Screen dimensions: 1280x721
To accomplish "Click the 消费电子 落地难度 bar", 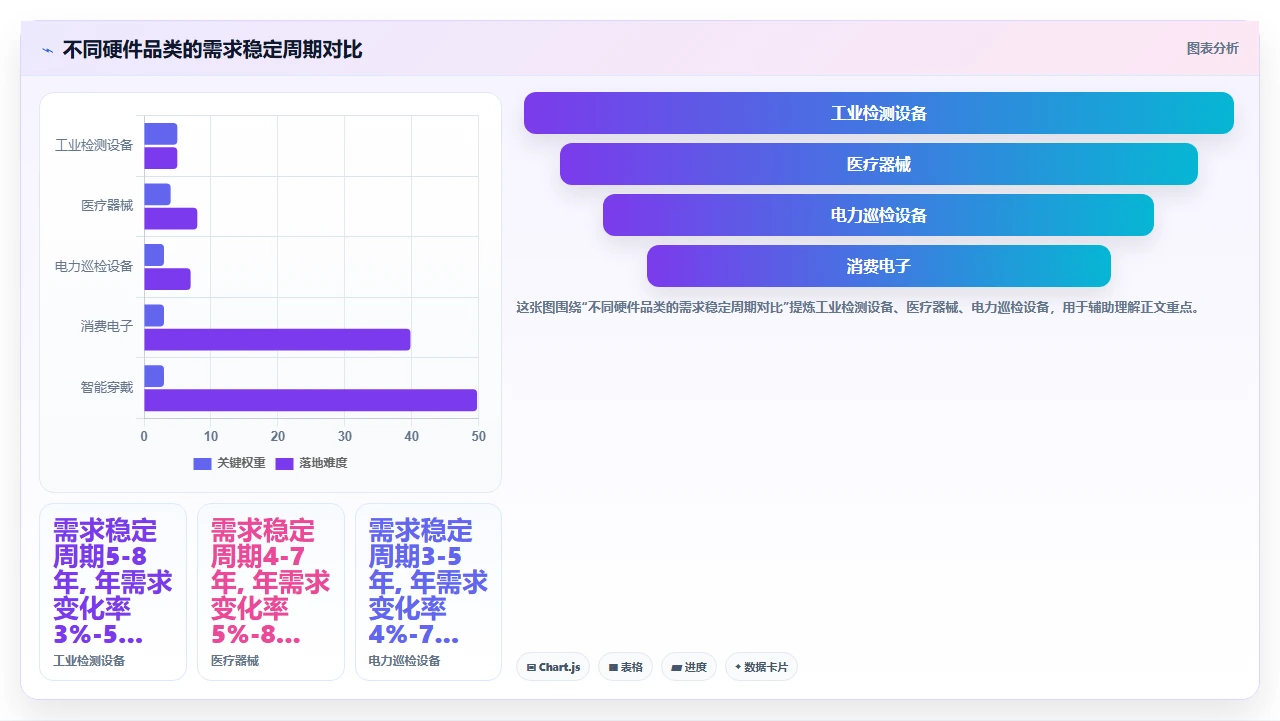I will [x=277, y=340].
